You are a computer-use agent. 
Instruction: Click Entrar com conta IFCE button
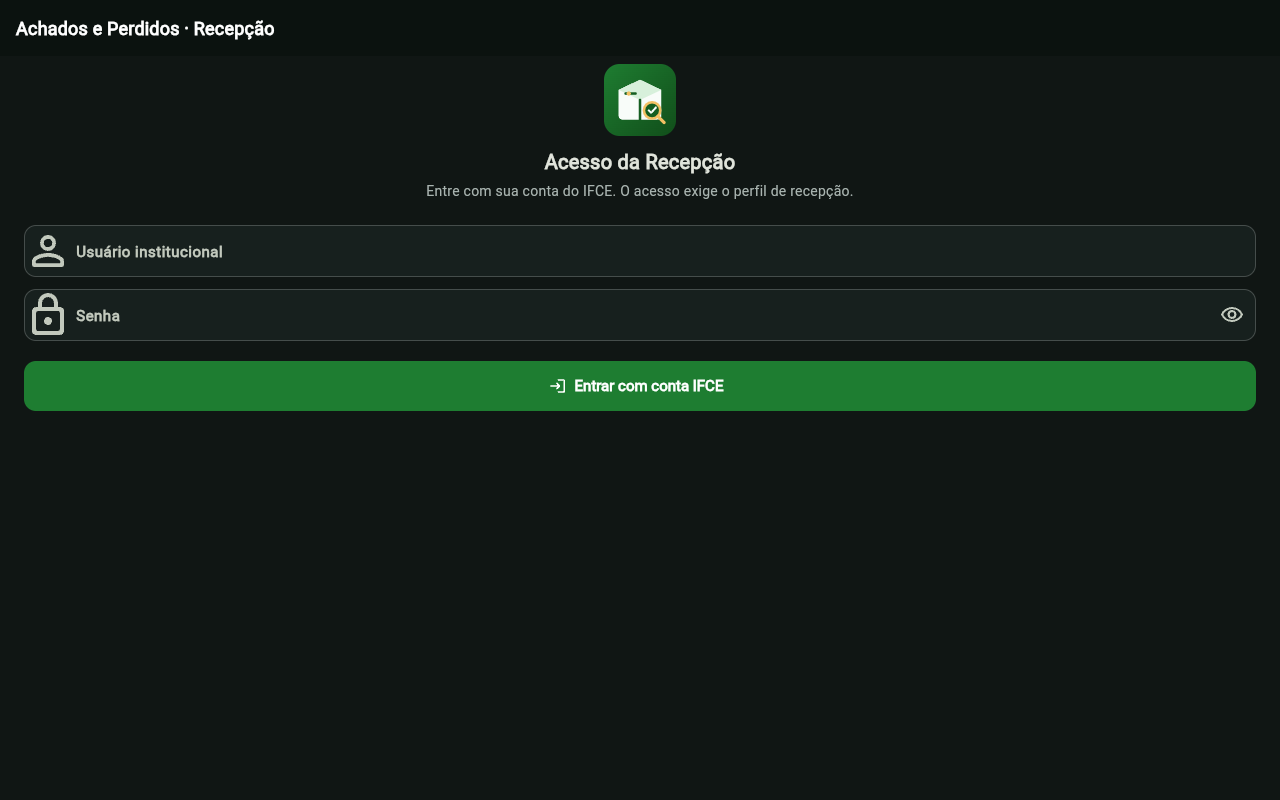click(640, 386)
